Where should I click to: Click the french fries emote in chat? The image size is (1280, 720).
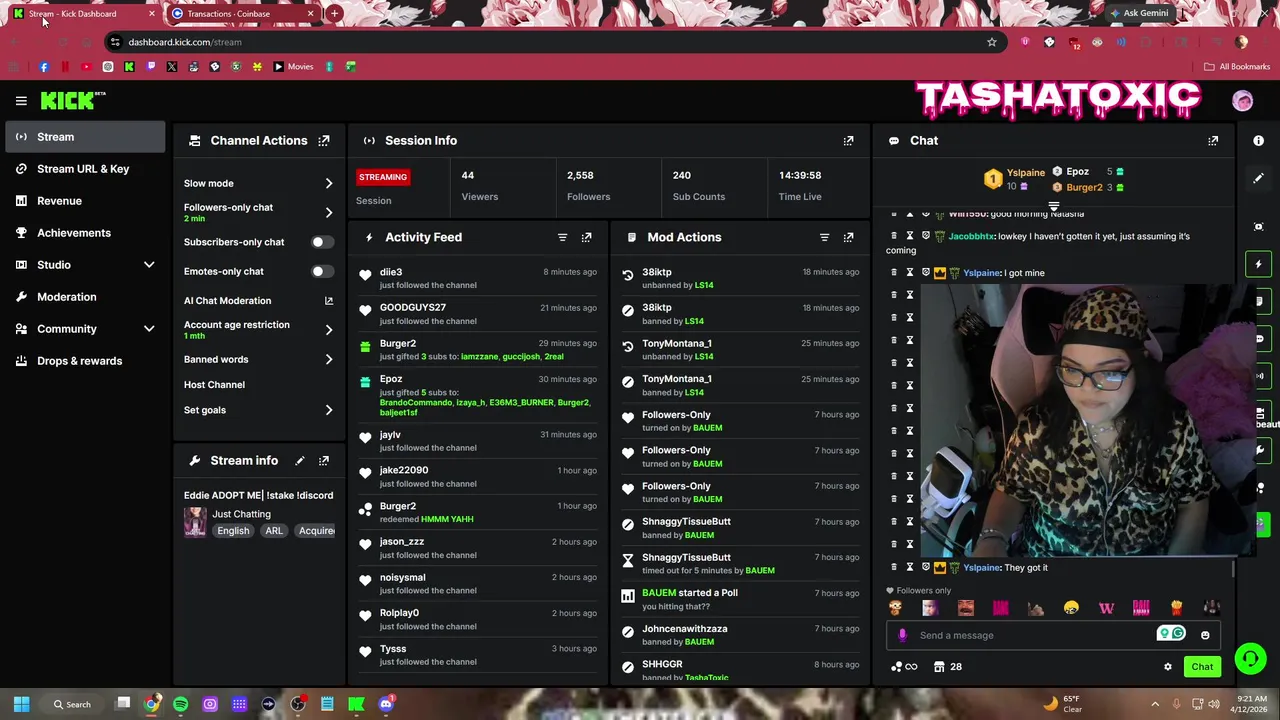pyautogui.click(x=1176, y=607)
